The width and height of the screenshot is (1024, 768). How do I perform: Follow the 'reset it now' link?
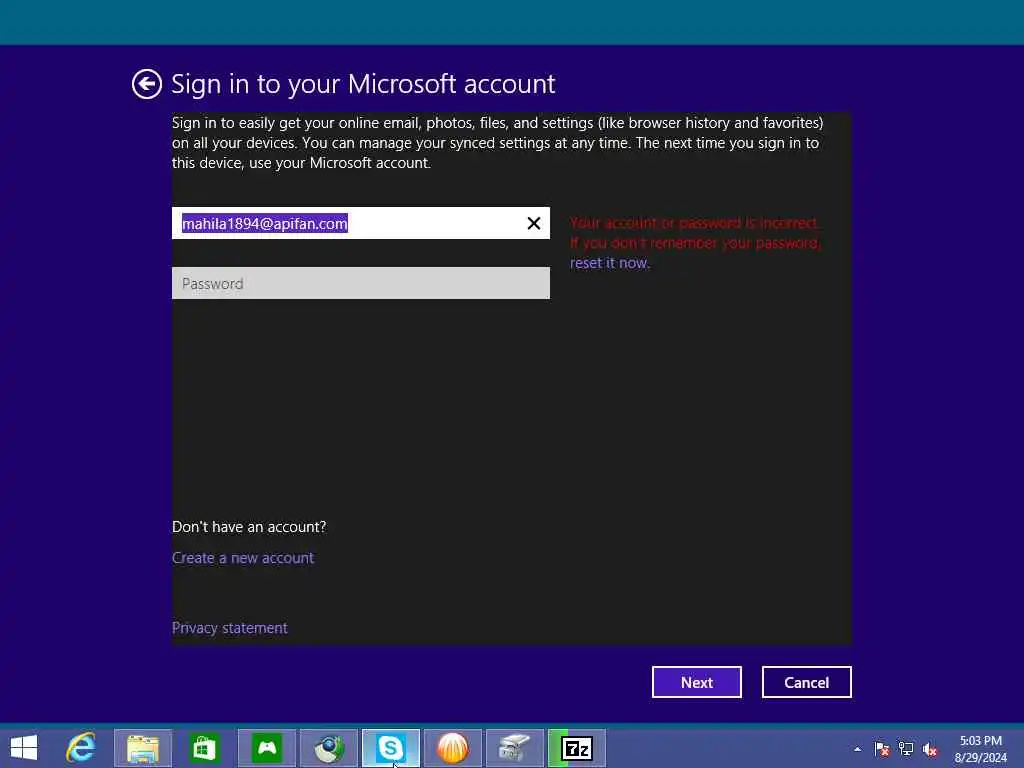(609, 263)
